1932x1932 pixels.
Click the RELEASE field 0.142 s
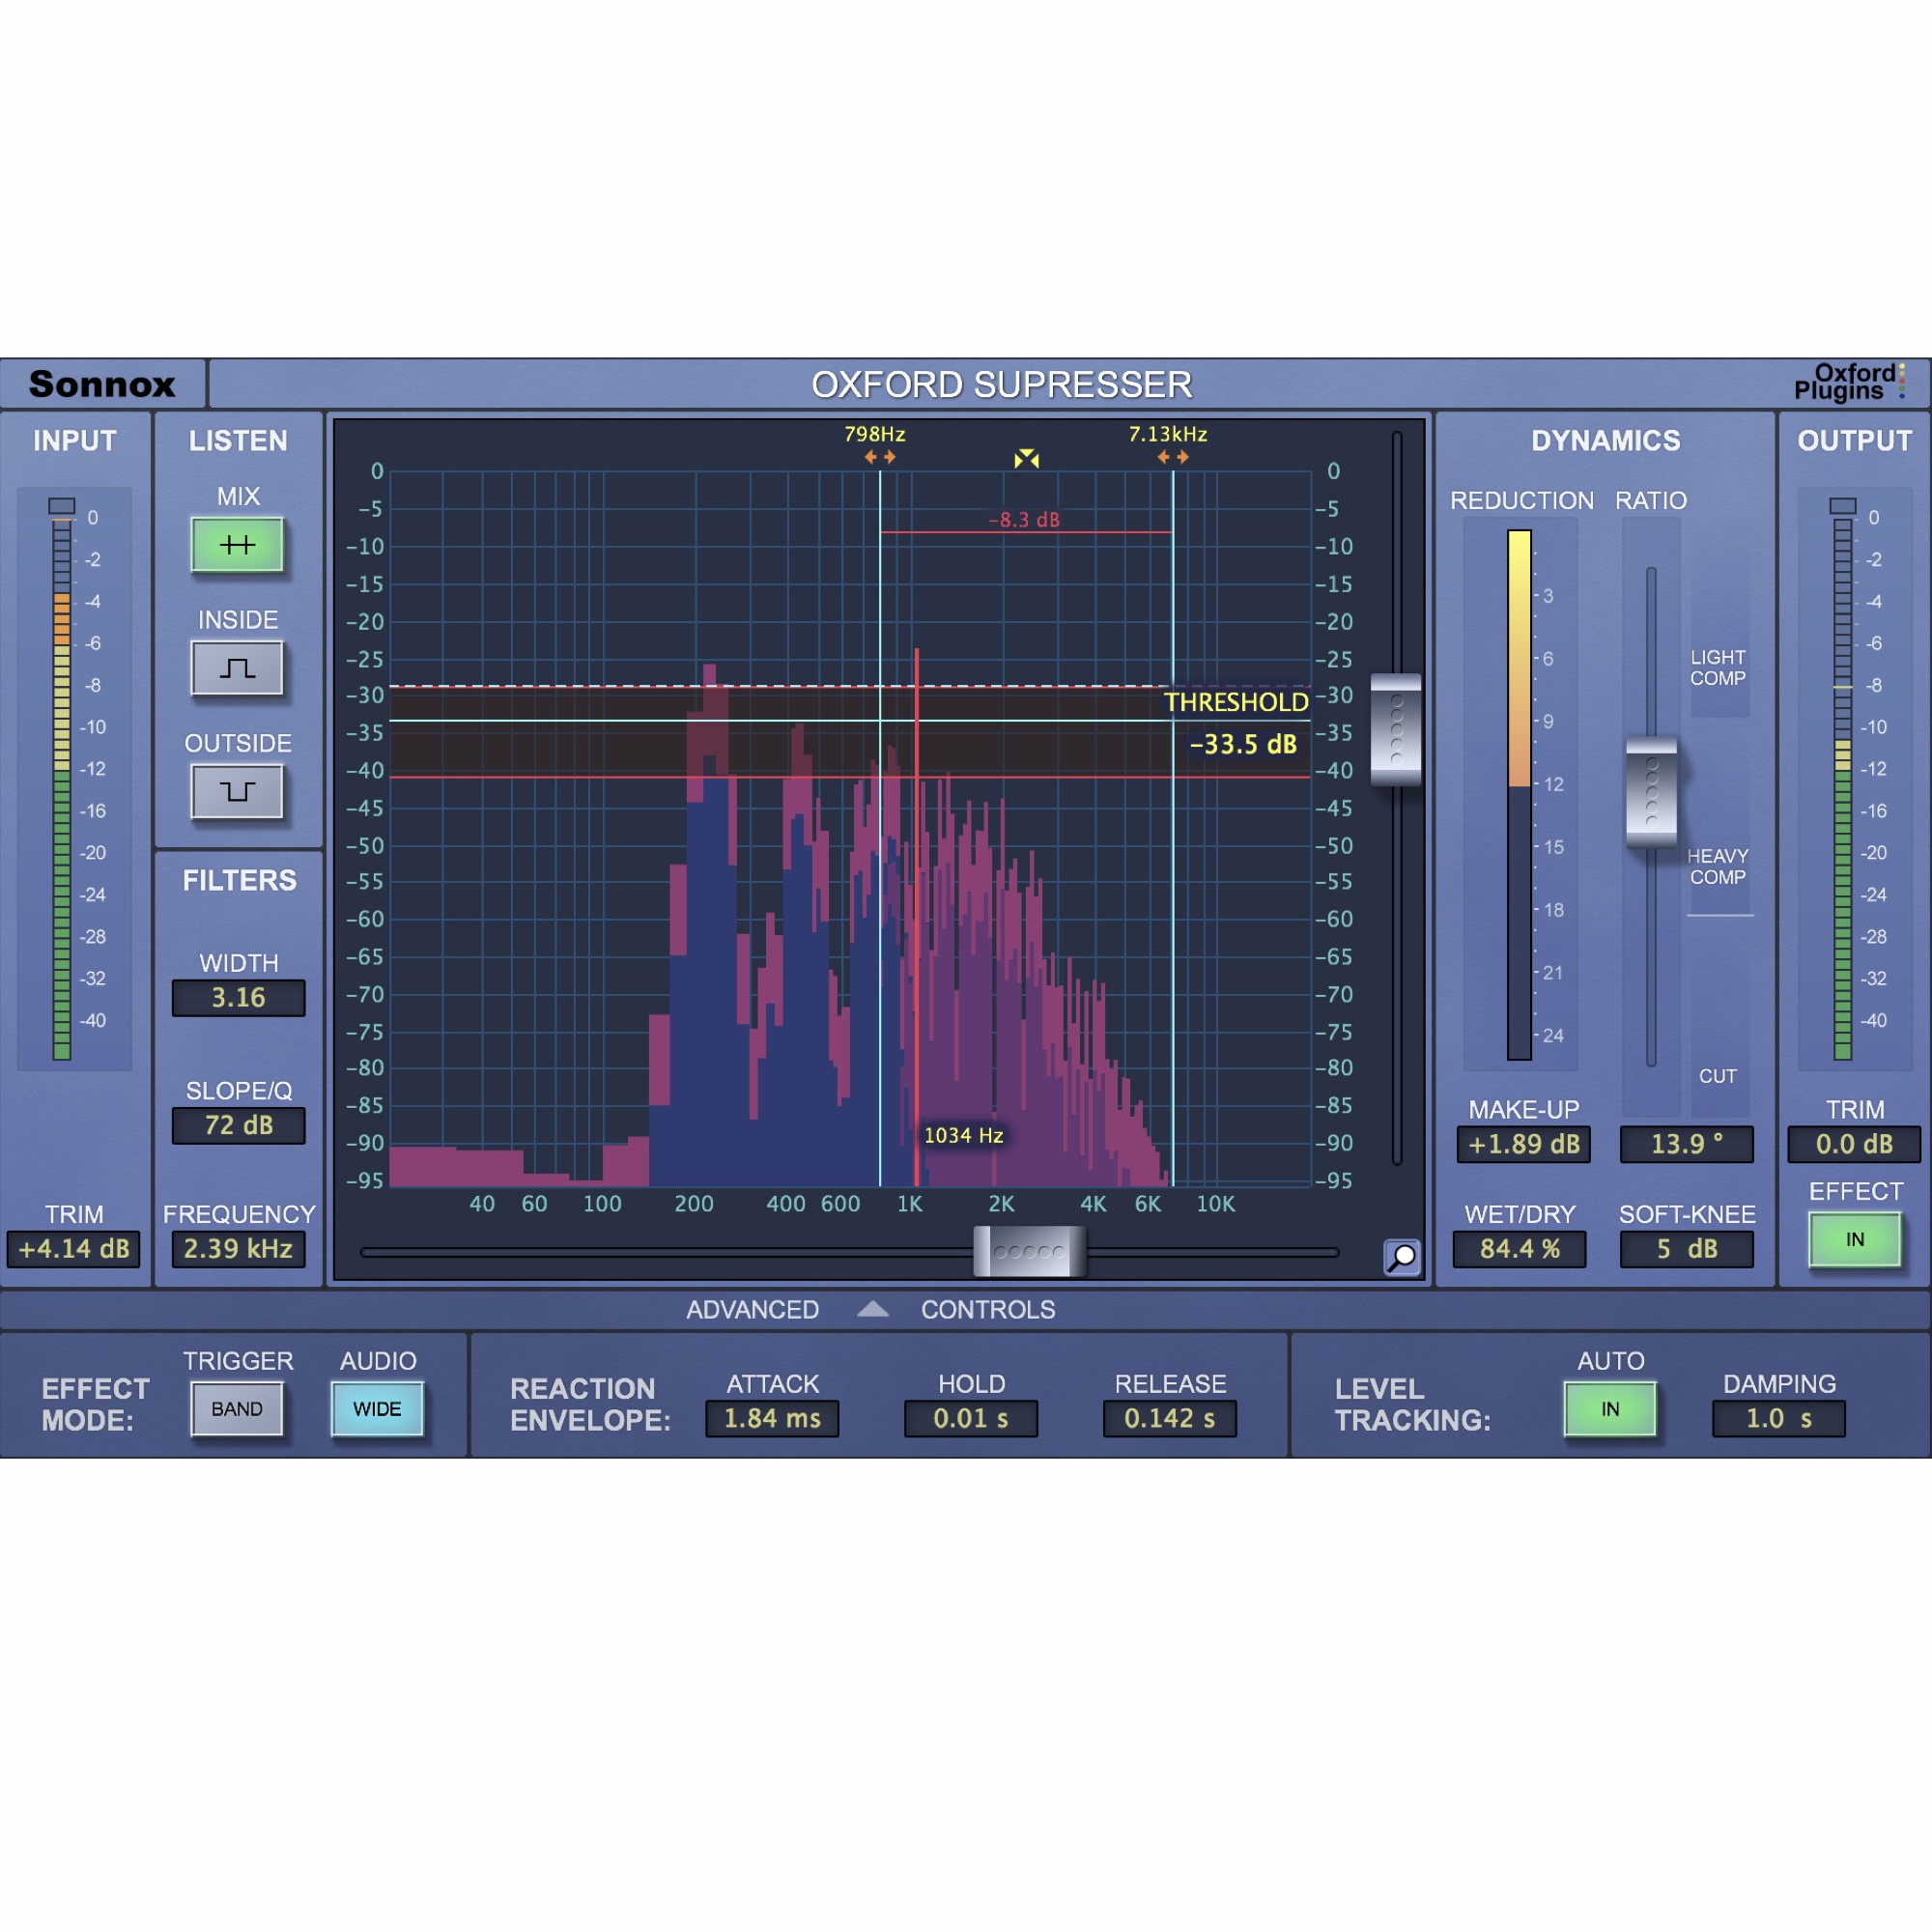point(1170,1419)
